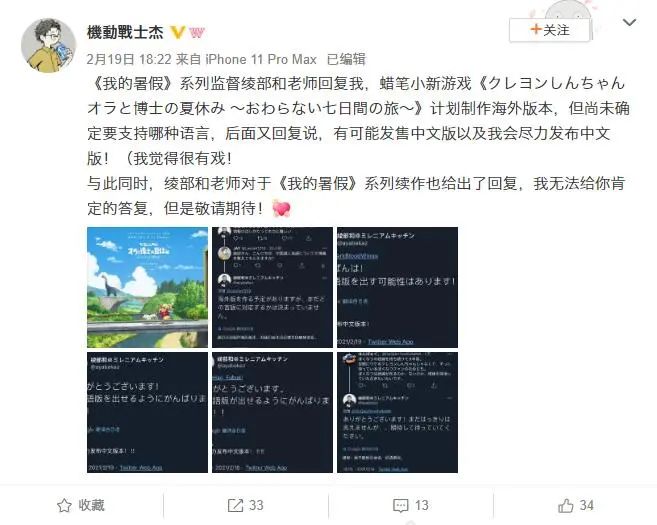The width and height of the screenshot is (657, 525).
Task: Click the username 機動戰士杰
Action: (125, 32)
